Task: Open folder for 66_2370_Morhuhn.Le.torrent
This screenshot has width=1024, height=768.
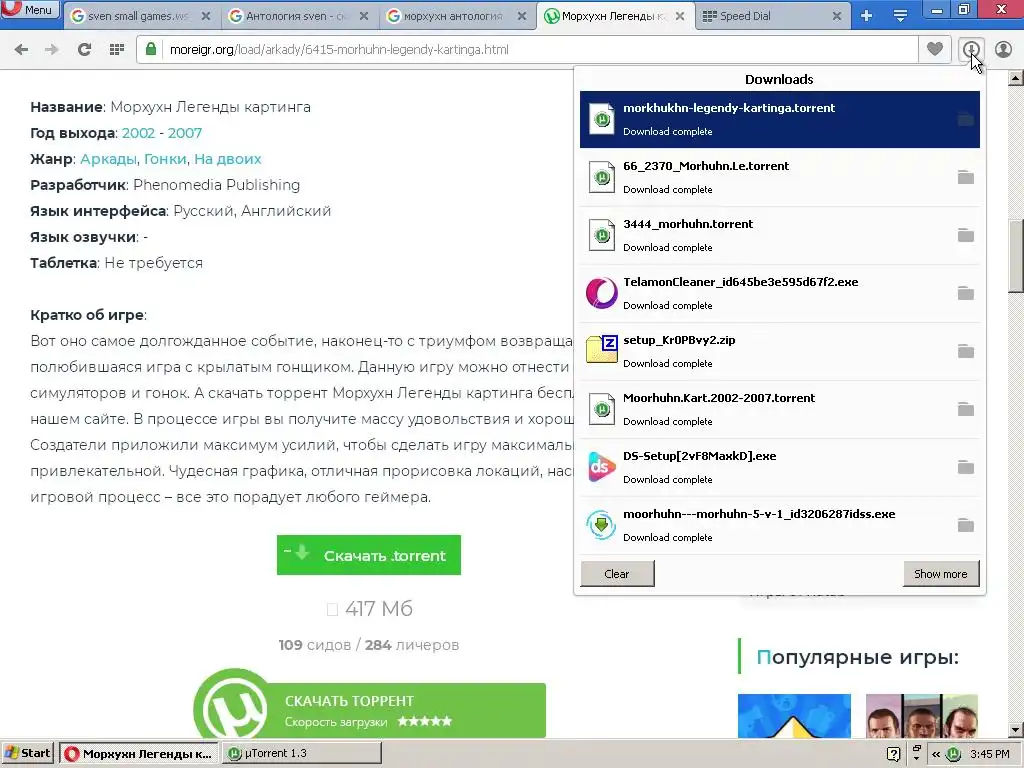Action: [965, 177]
